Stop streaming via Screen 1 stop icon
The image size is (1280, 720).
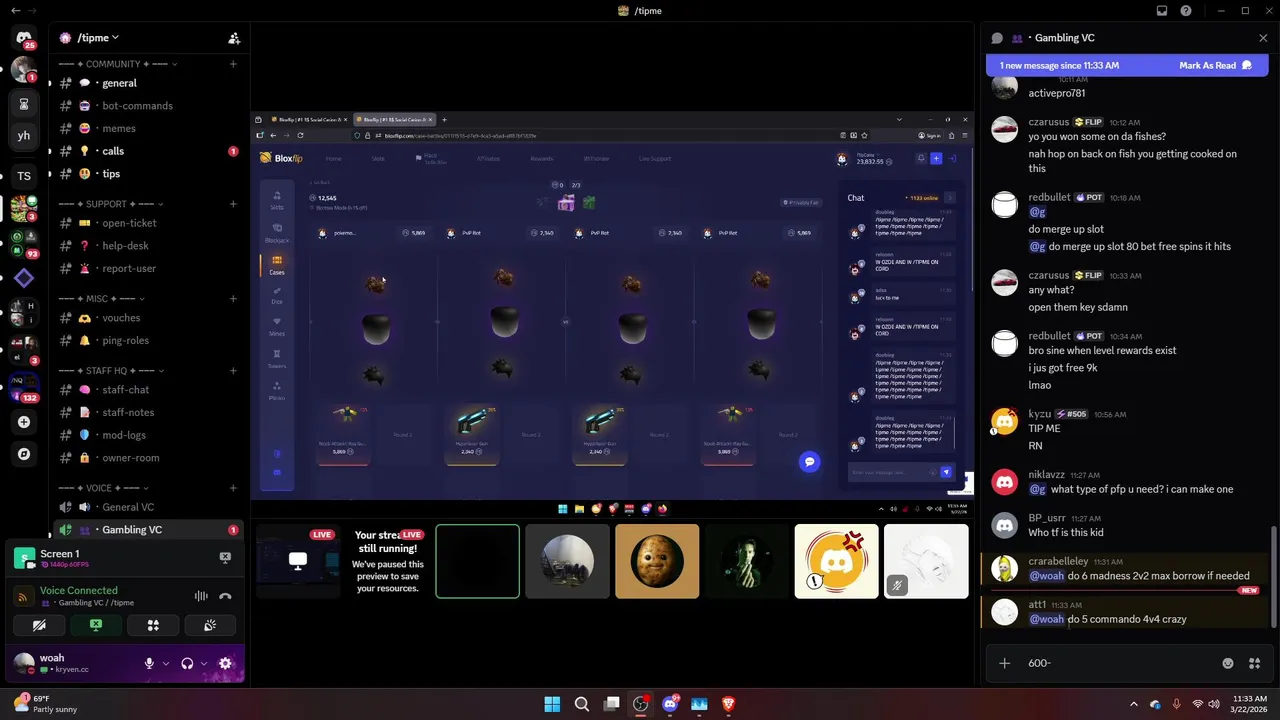(225, 557)
